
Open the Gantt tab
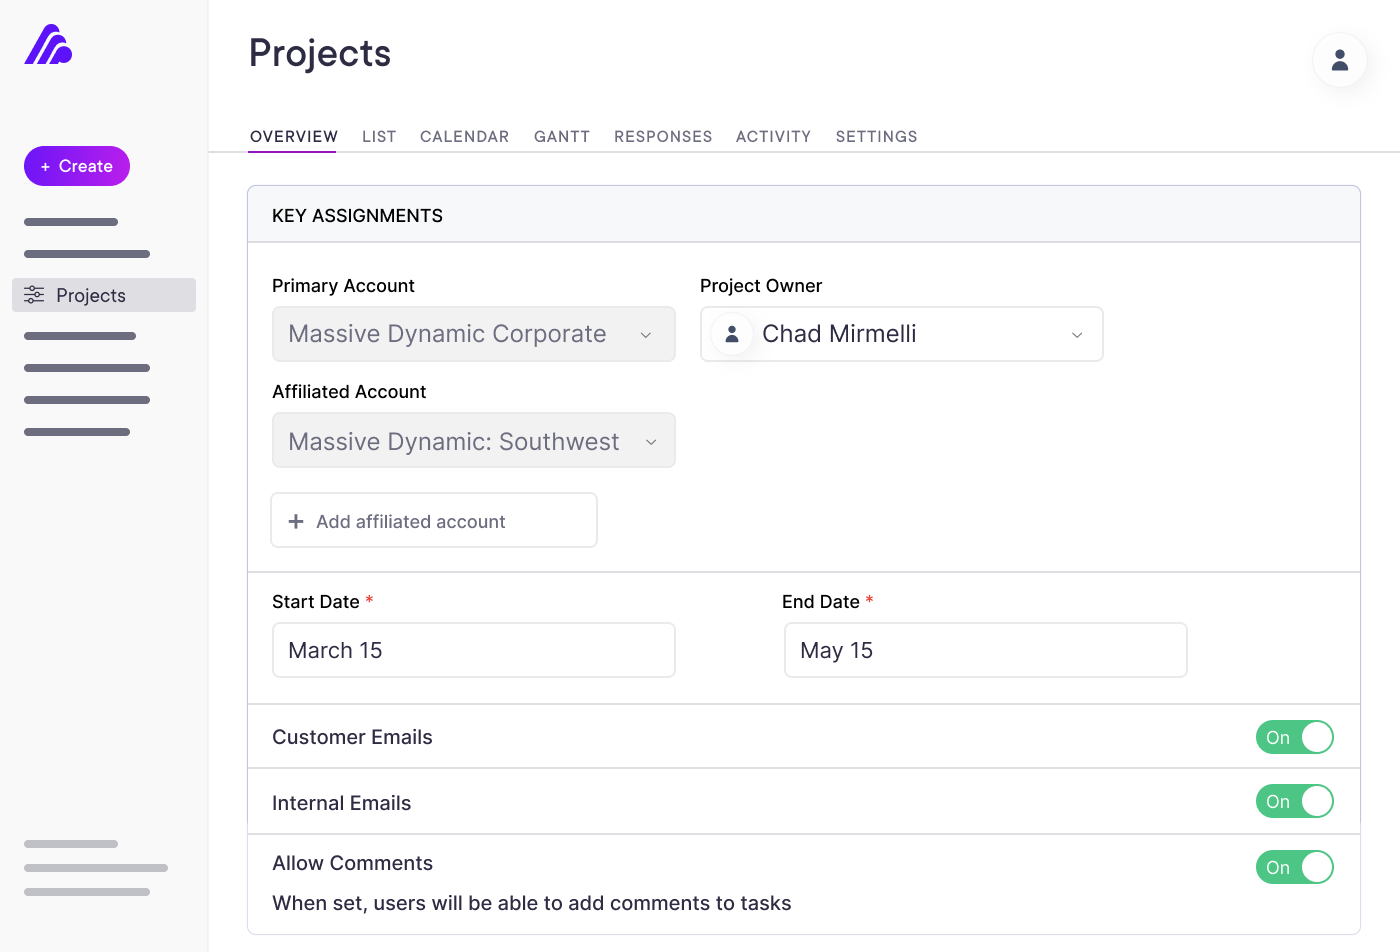561,136
